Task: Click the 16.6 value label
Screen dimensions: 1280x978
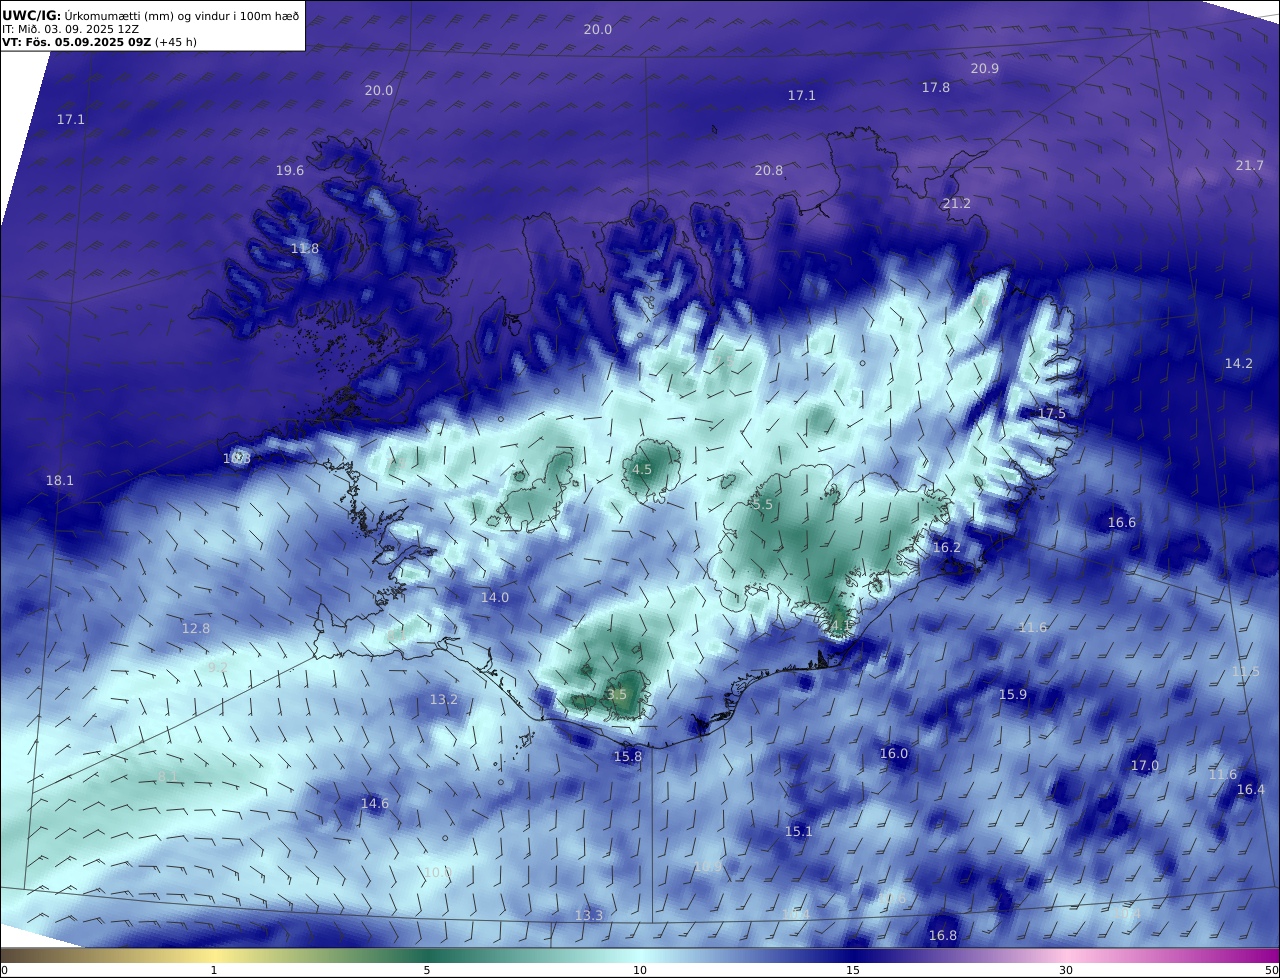Action: (1121, 523)
